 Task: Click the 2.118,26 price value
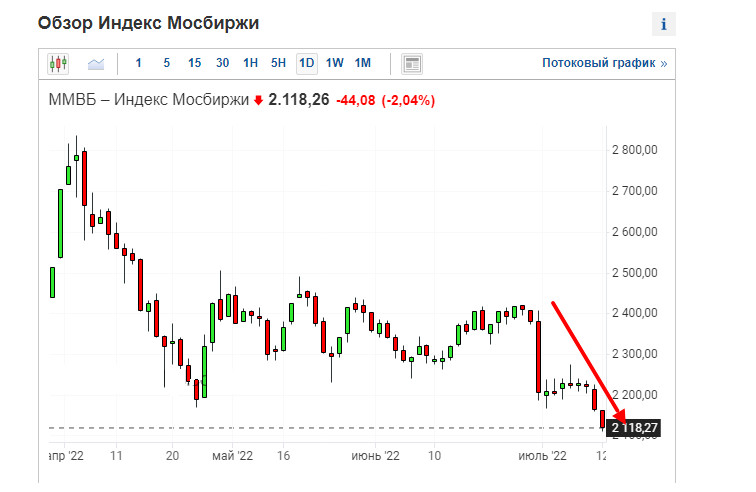[x=298, y=100]
